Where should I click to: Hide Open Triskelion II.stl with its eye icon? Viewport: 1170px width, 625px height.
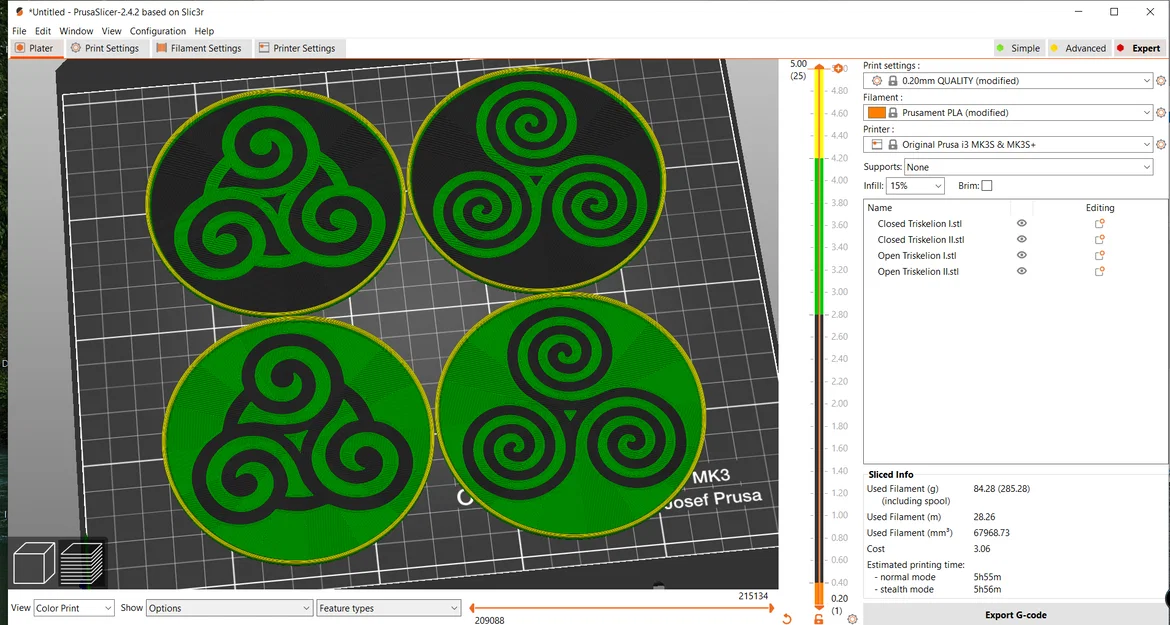[1022, 271]
